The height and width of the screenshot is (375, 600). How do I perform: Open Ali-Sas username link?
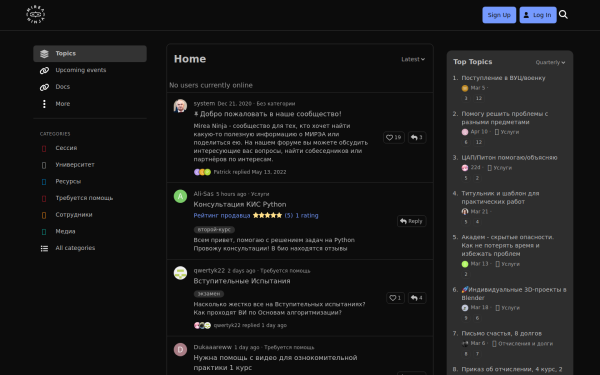(203, 194)
